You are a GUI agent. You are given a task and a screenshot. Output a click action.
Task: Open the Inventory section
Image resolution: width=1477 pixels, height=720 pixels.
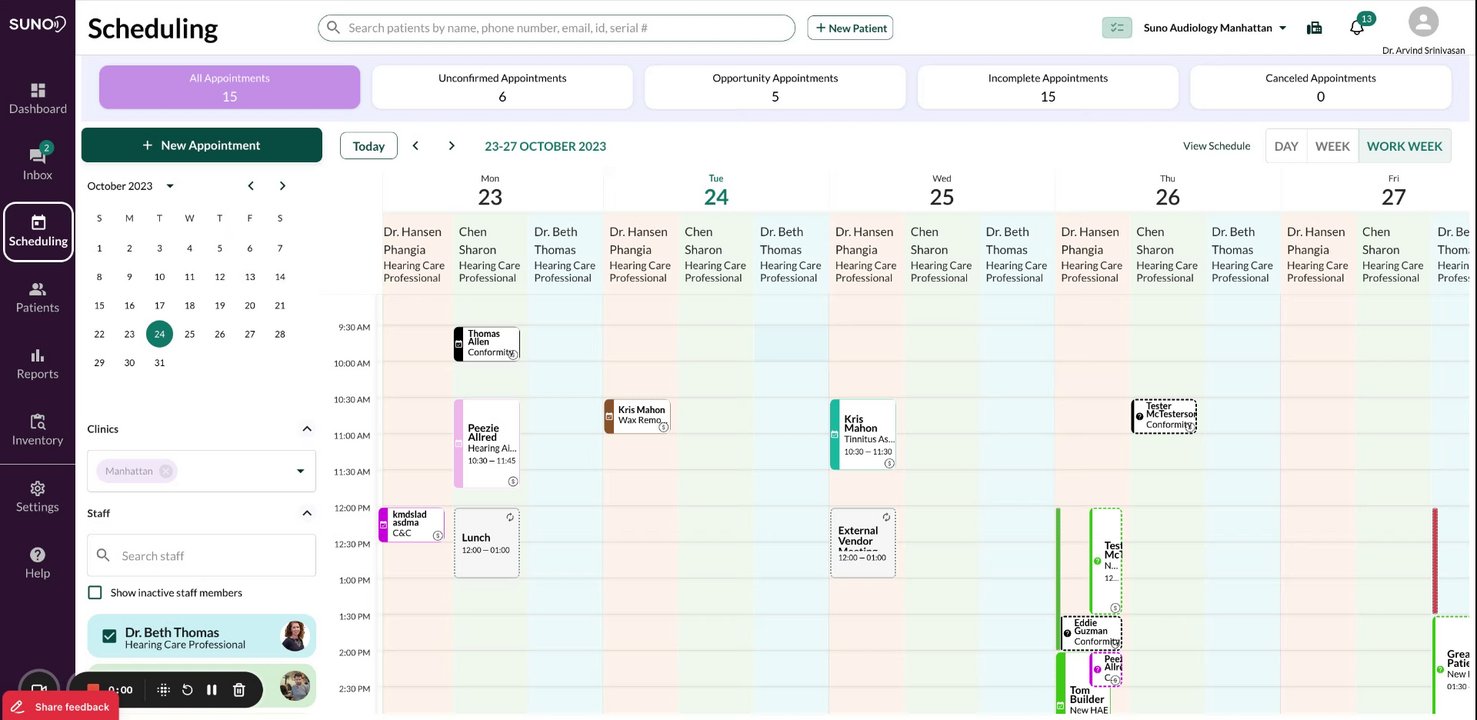point(38,429)
